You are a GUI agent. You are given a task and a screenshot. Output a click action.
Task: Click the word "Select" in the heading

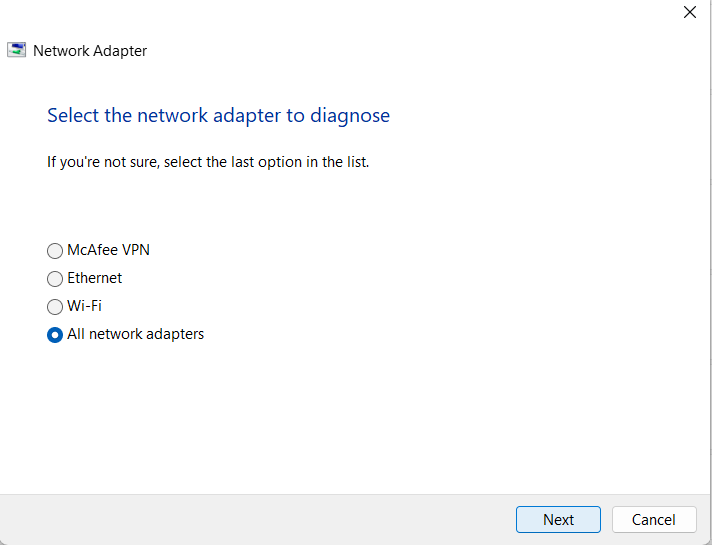pos(73,116)
